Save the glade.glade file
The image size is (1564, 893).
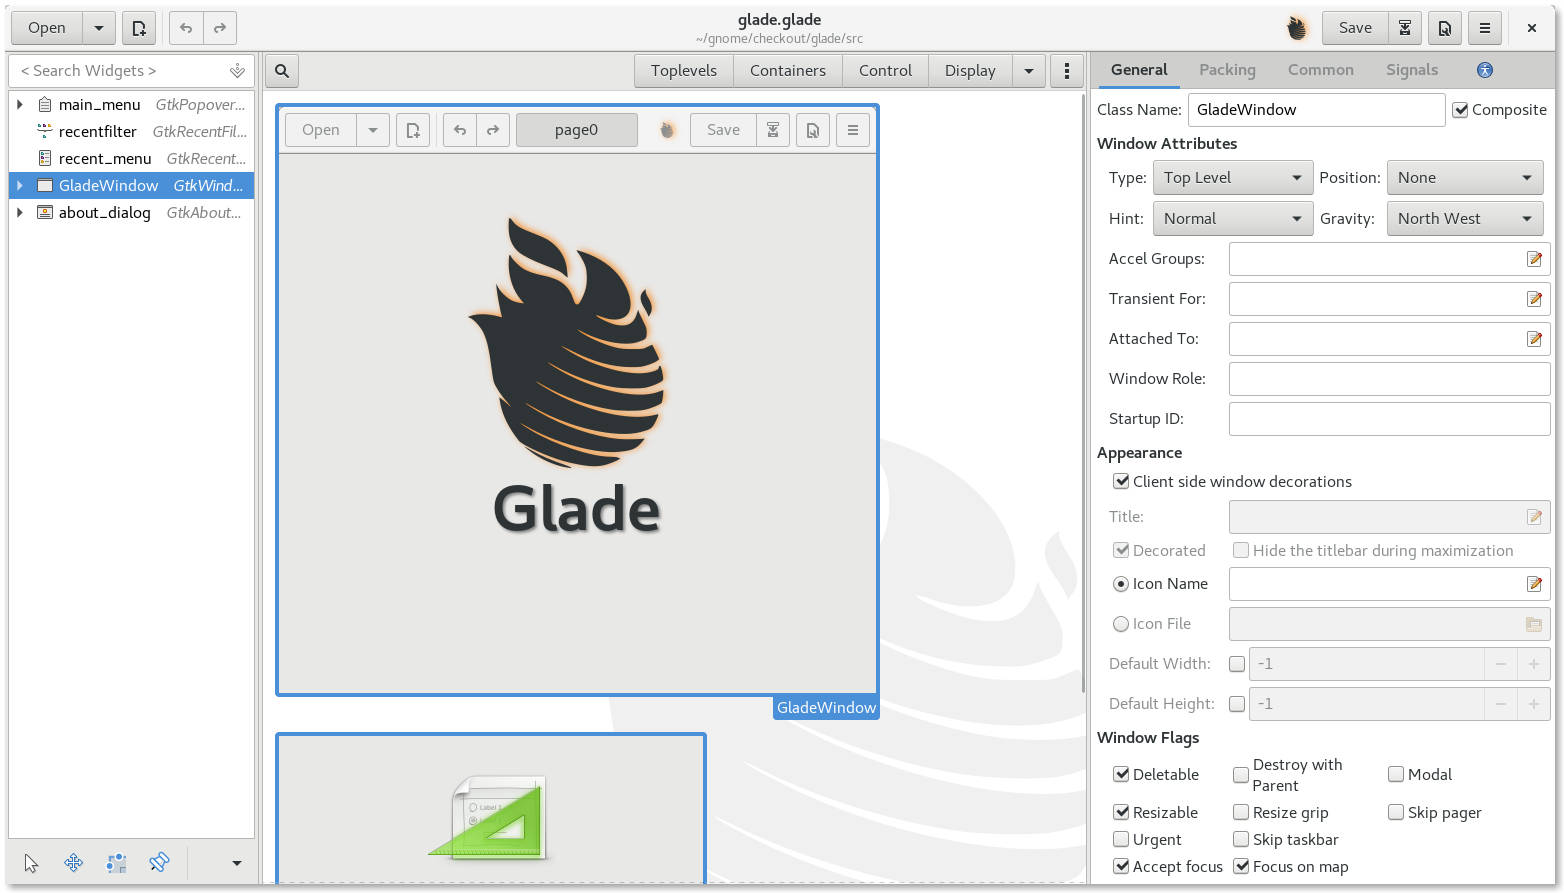click(x=1354, y=27)
